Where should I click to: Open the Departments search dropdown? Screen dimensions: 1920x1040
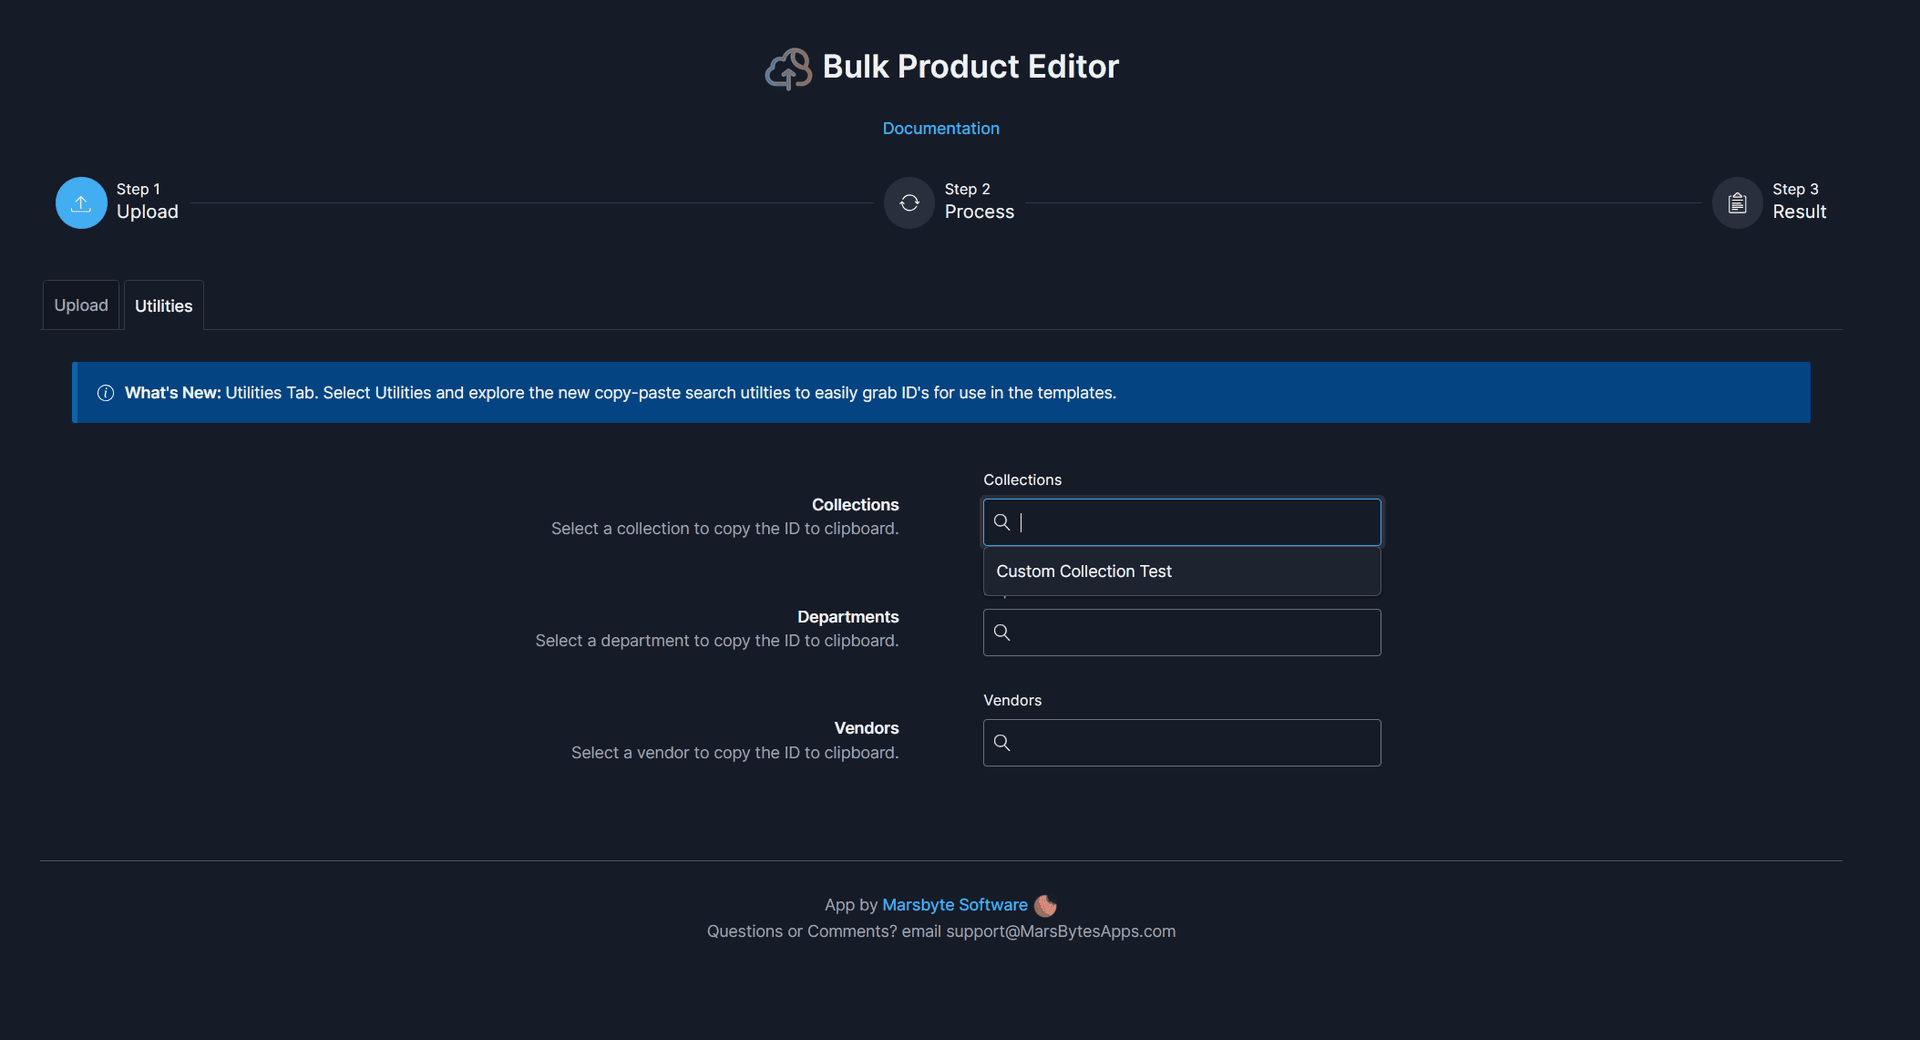click(1181, 632)
